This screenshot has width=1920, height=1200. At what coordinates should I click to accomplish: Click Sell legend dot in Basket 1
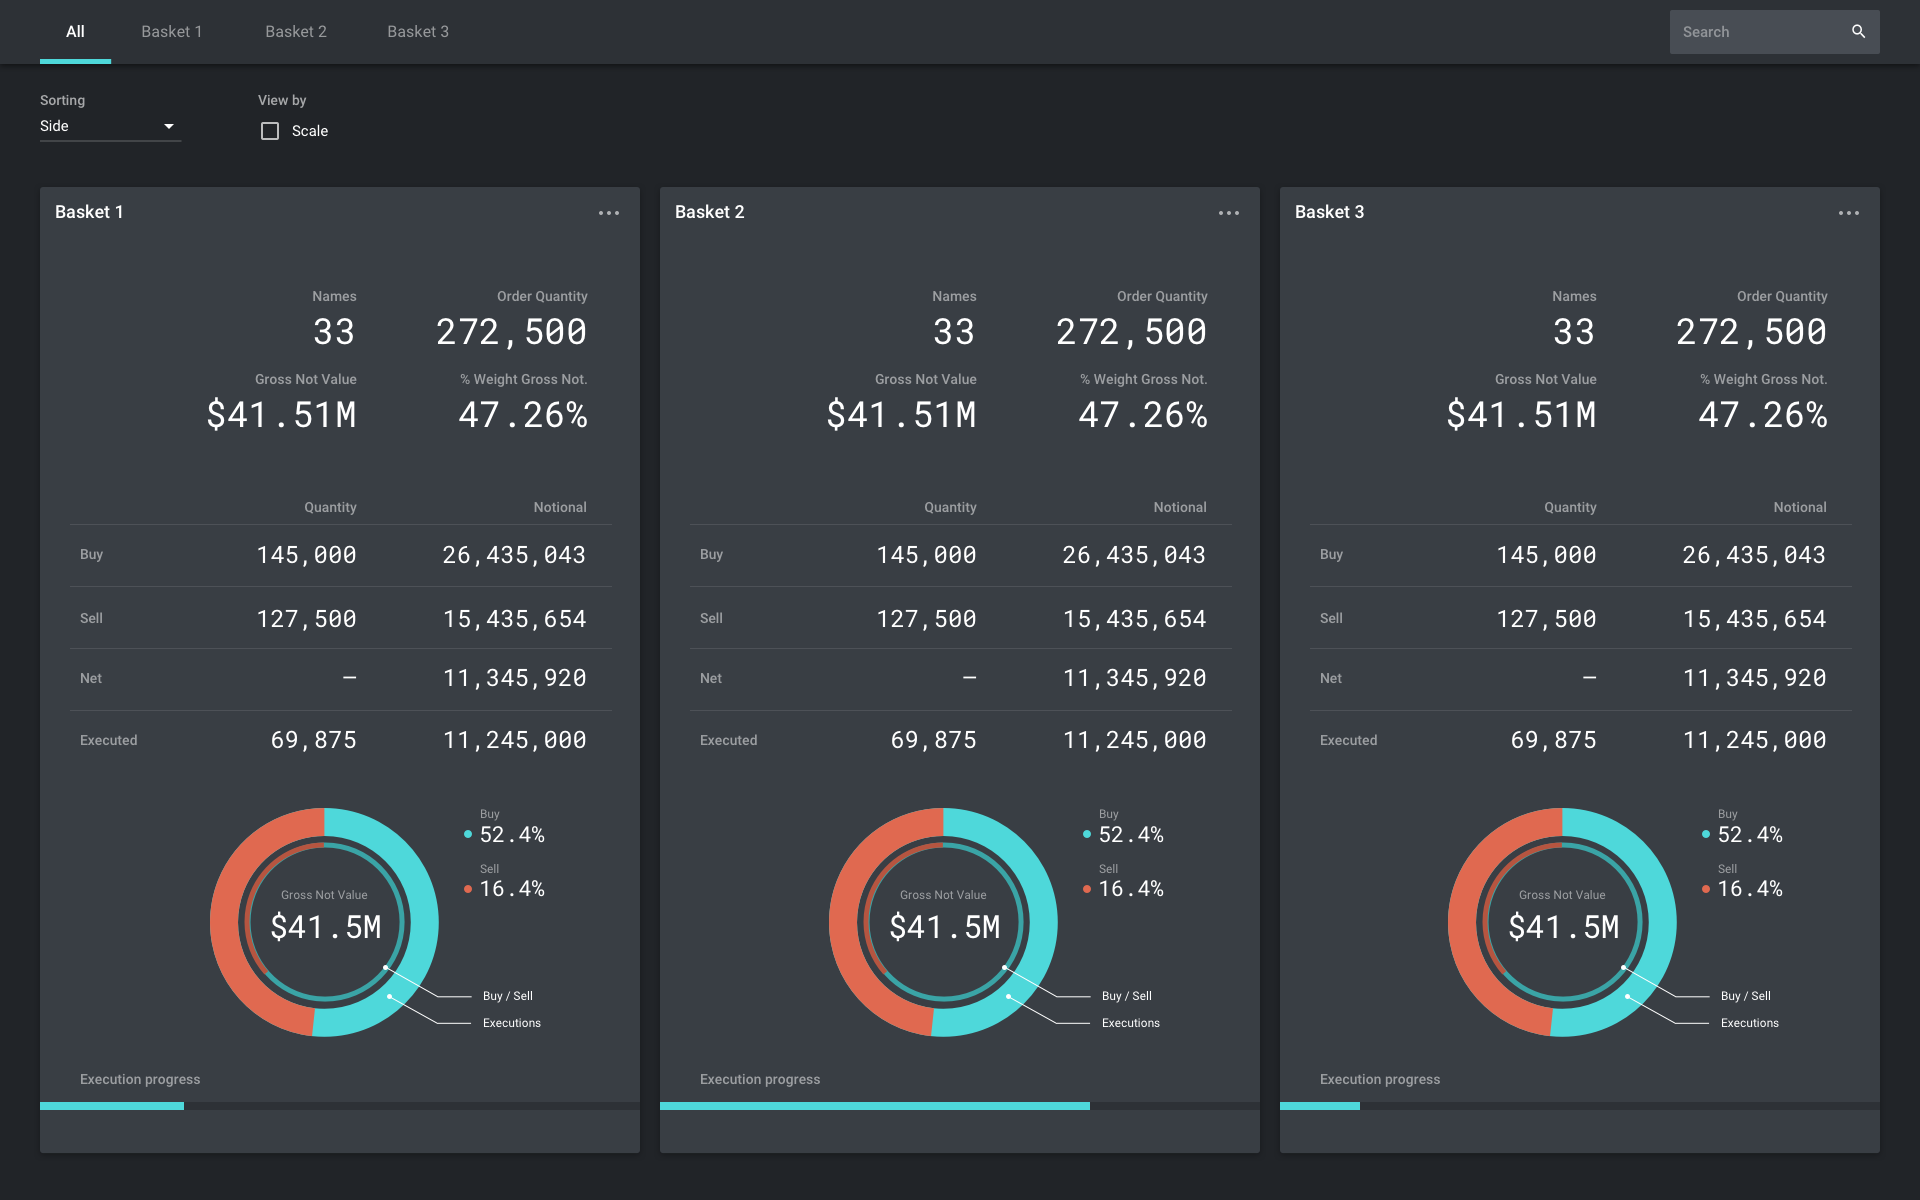468,889
